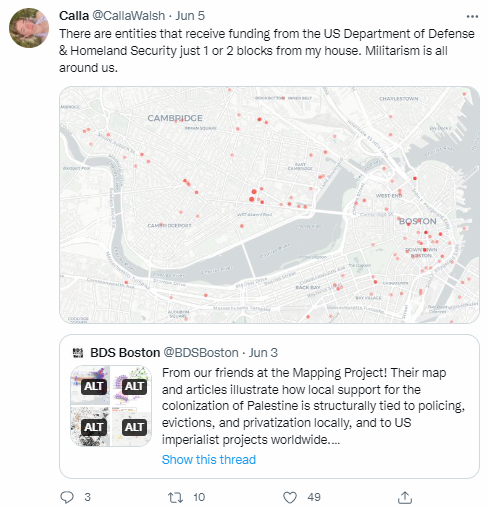Open the quoted tweet text body
Viewport: 488px width, 507px height.
coord(313,406)
